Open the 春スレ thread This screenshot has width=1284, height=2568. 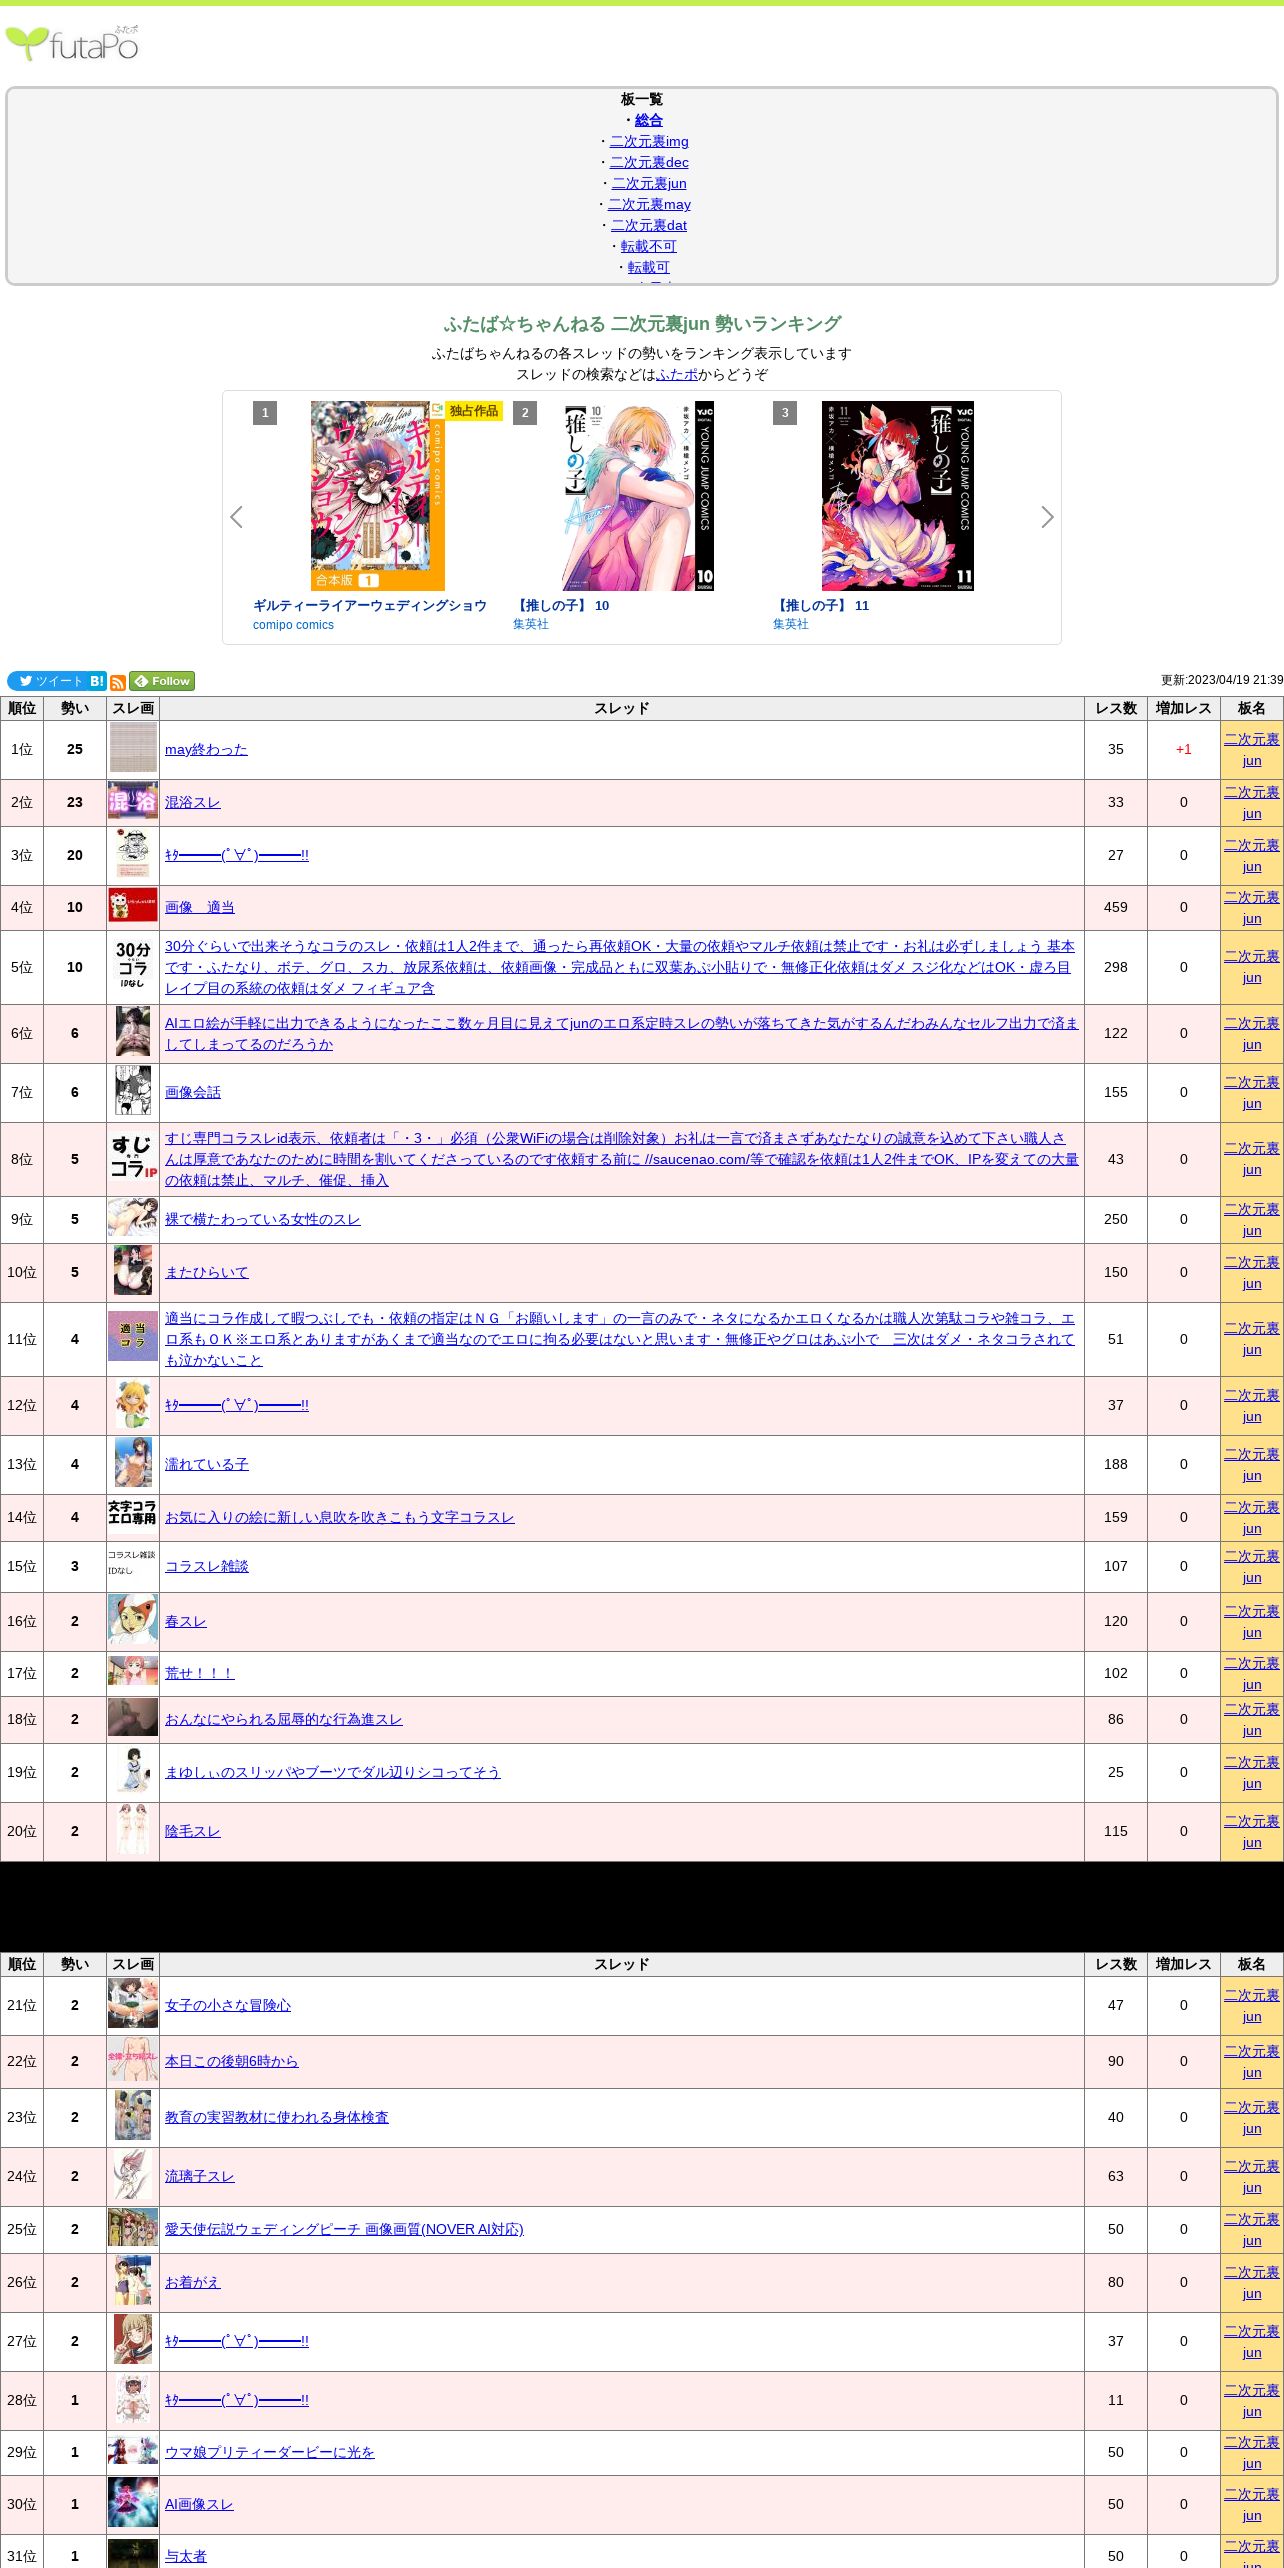186,1621
